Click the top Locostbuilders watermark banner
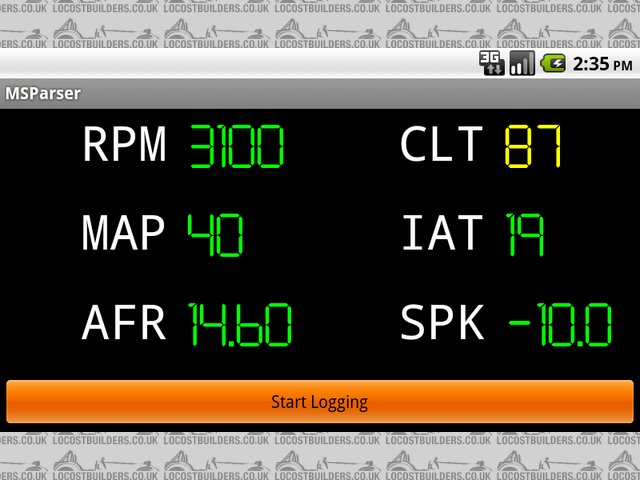Viewport: 640px width, 480px height. tap(320, 24)
